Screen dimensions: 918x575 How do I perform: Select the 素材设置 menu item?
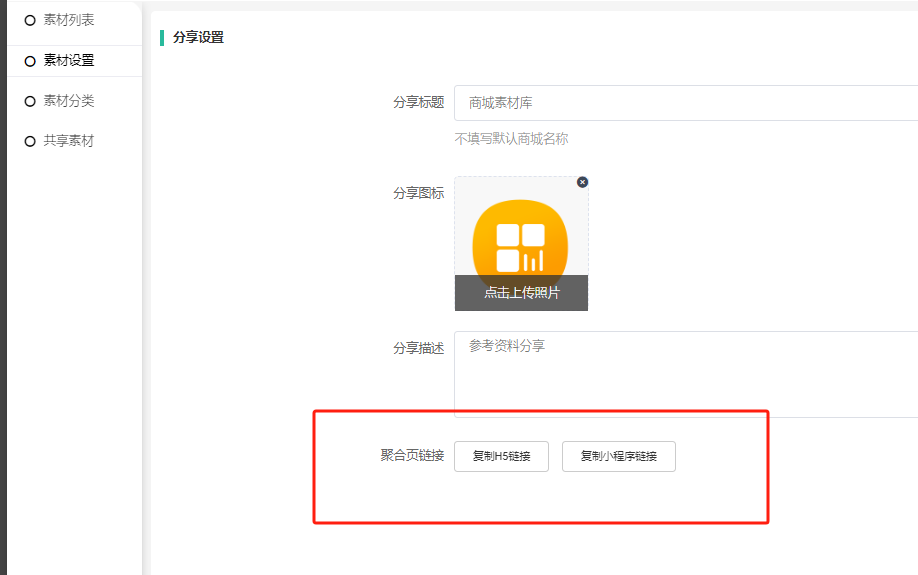coord(69,60)
